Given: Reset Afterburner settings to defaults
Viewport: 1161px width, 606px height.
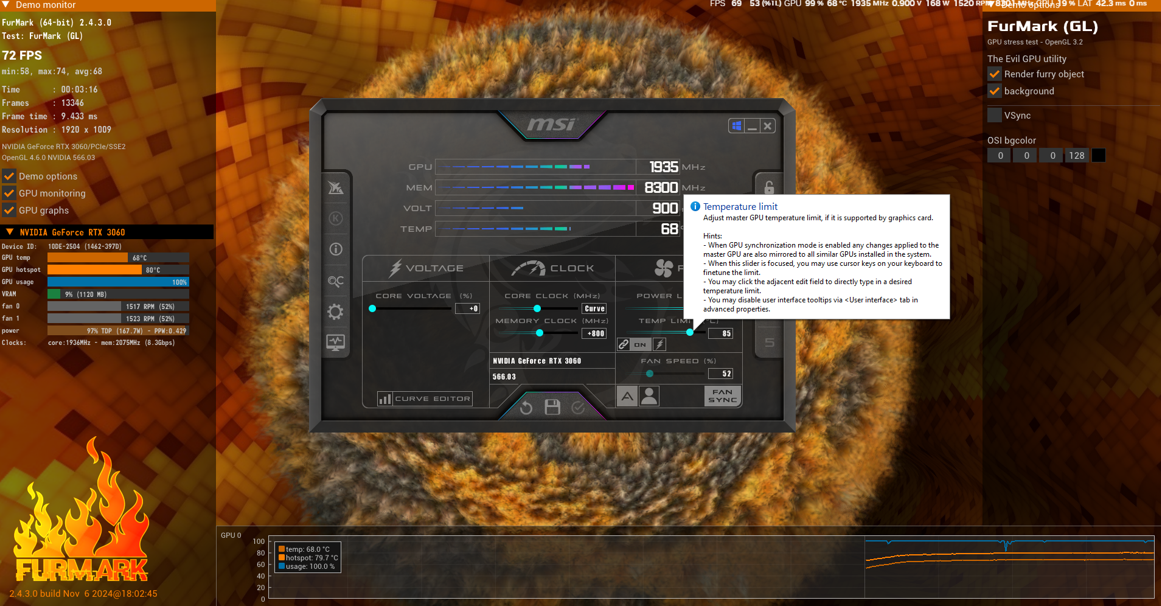Looking at the screenshot, I should (526, 407).
